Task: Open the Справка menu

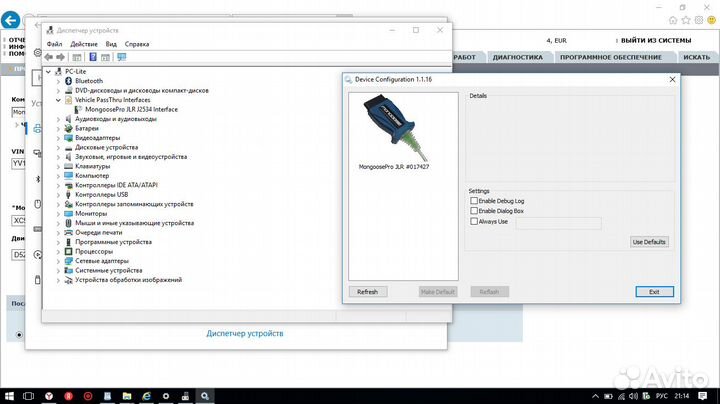Action: coord(137,44)
